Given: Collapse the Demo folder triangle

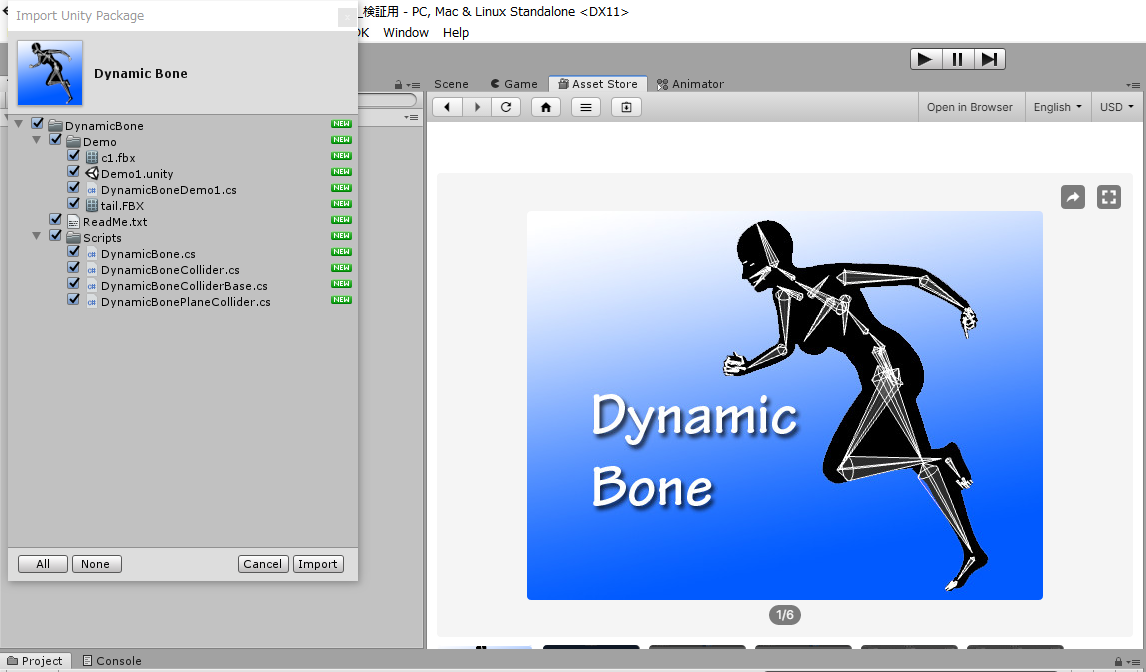Looking at the screenshot, I should 37,140.
